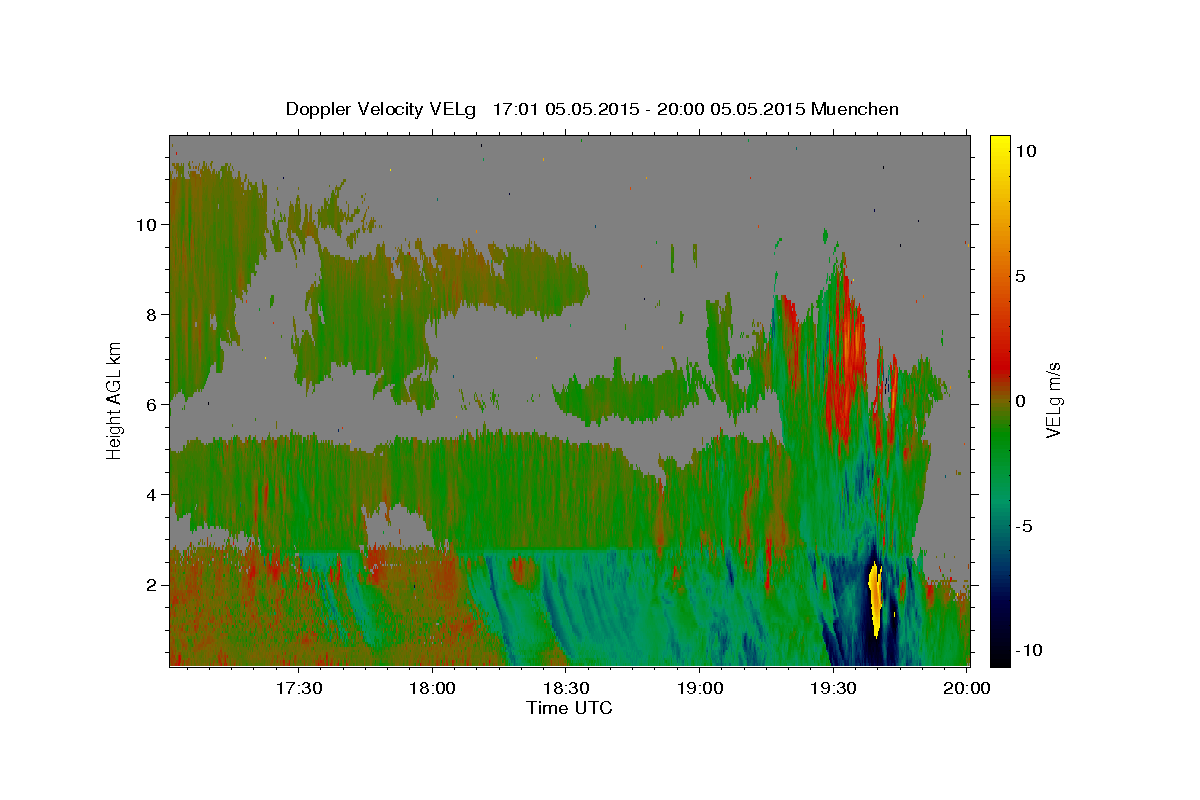Click the '19:30' time axis label
The height and width of the screenshot is (800, 1200).
pyautogui.click(x=834, y=688)
